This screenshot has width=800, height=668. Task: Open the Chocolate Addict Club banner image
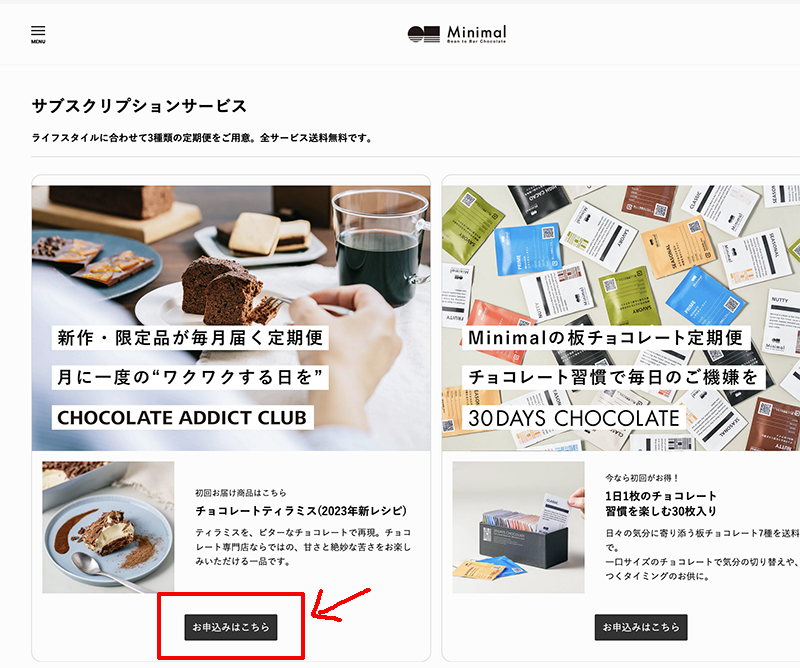tap(231, 318)
